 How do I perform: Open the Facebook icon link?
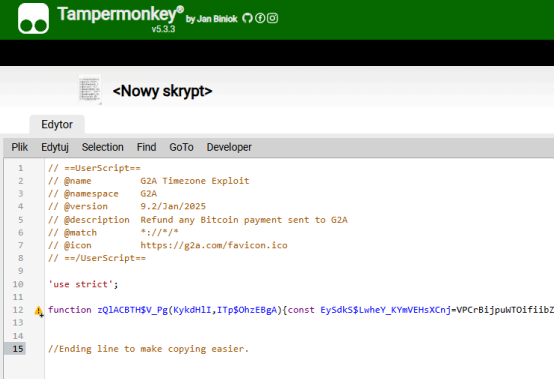(260, 18)
